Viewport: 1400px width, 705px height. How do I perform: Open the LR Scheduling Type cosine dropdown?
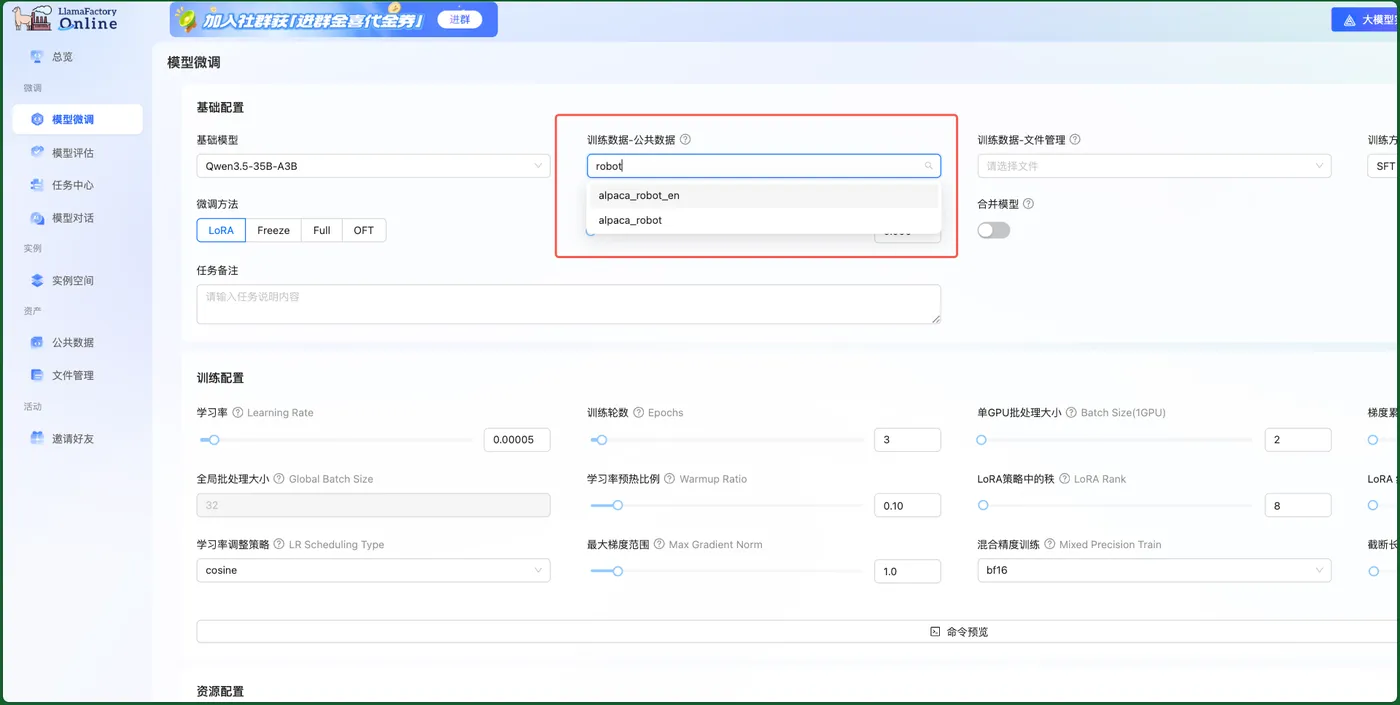tap(373, 570)
